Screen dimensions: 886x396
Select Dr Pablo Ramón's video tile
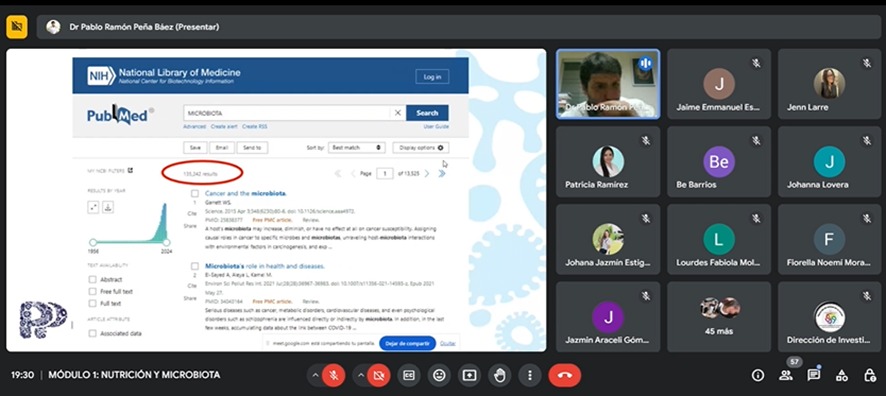tap(607, 84)
